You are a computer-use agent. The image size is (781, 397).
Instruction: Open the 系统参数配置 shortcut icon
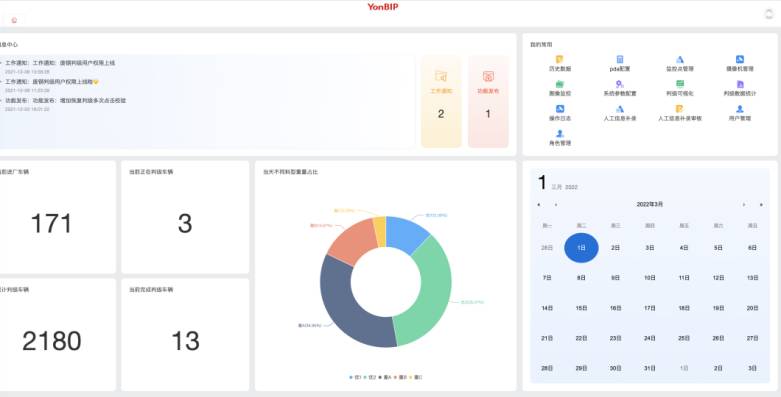620,84
